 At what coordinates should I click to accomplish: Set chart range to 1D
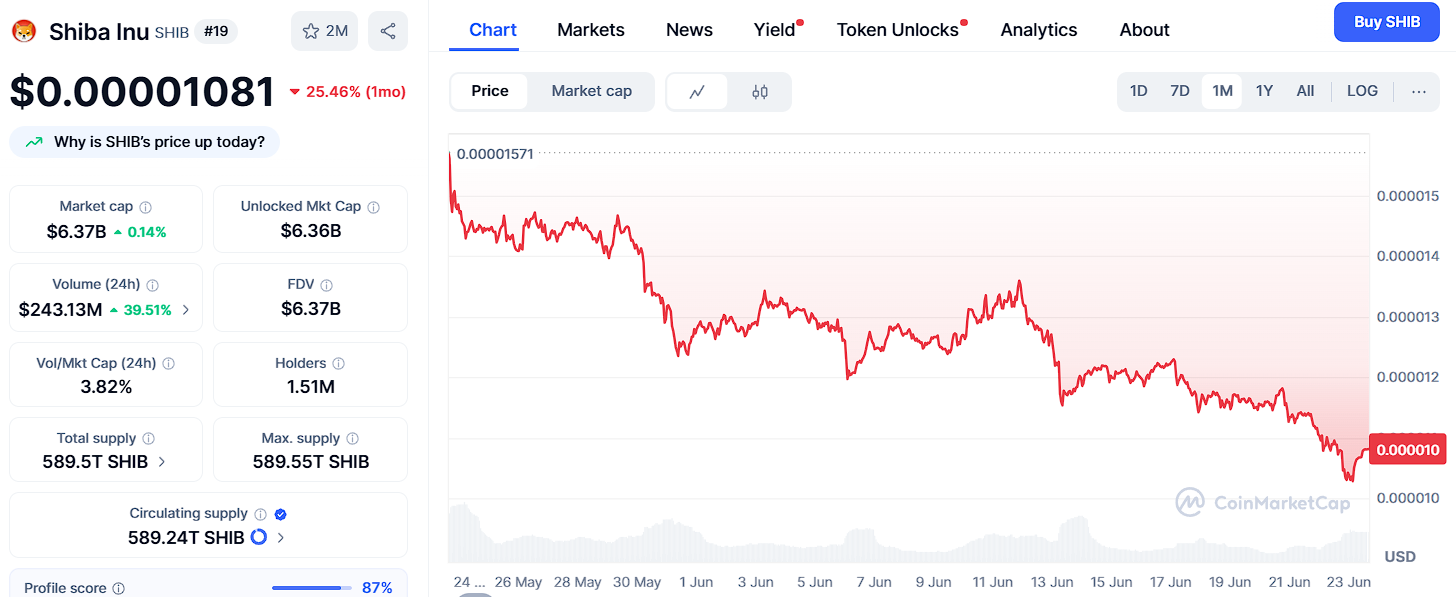click(1138, 91)
